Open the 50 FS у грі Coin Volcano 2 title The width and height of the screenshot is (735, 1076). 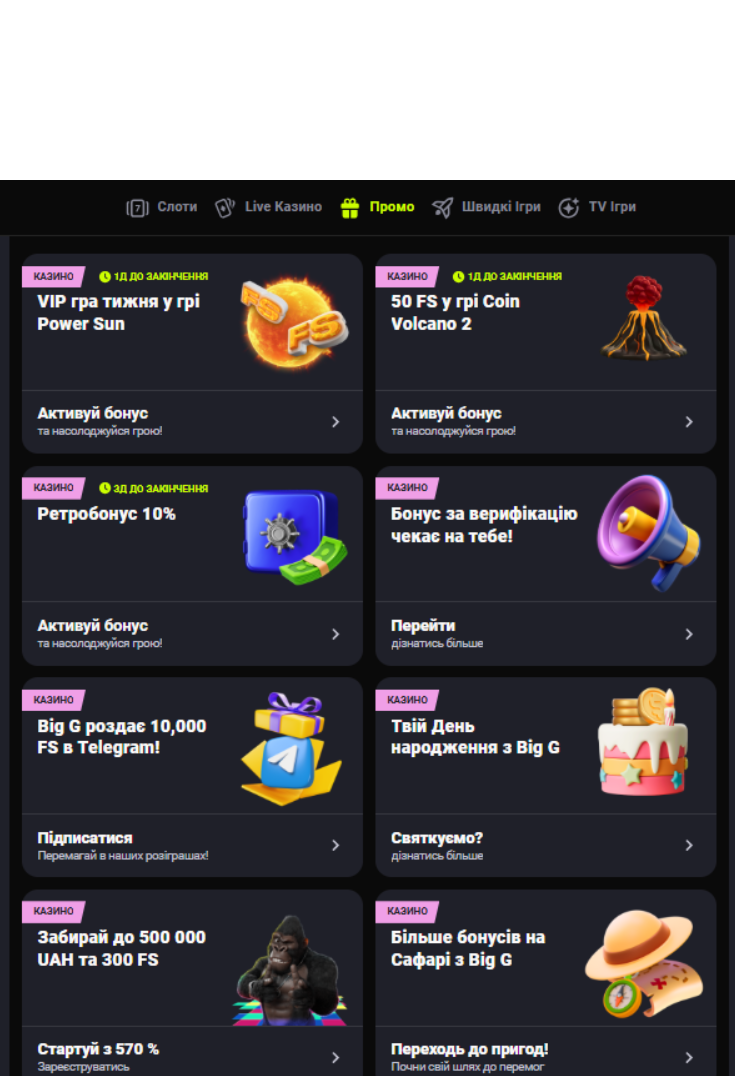tap(455, 312)
